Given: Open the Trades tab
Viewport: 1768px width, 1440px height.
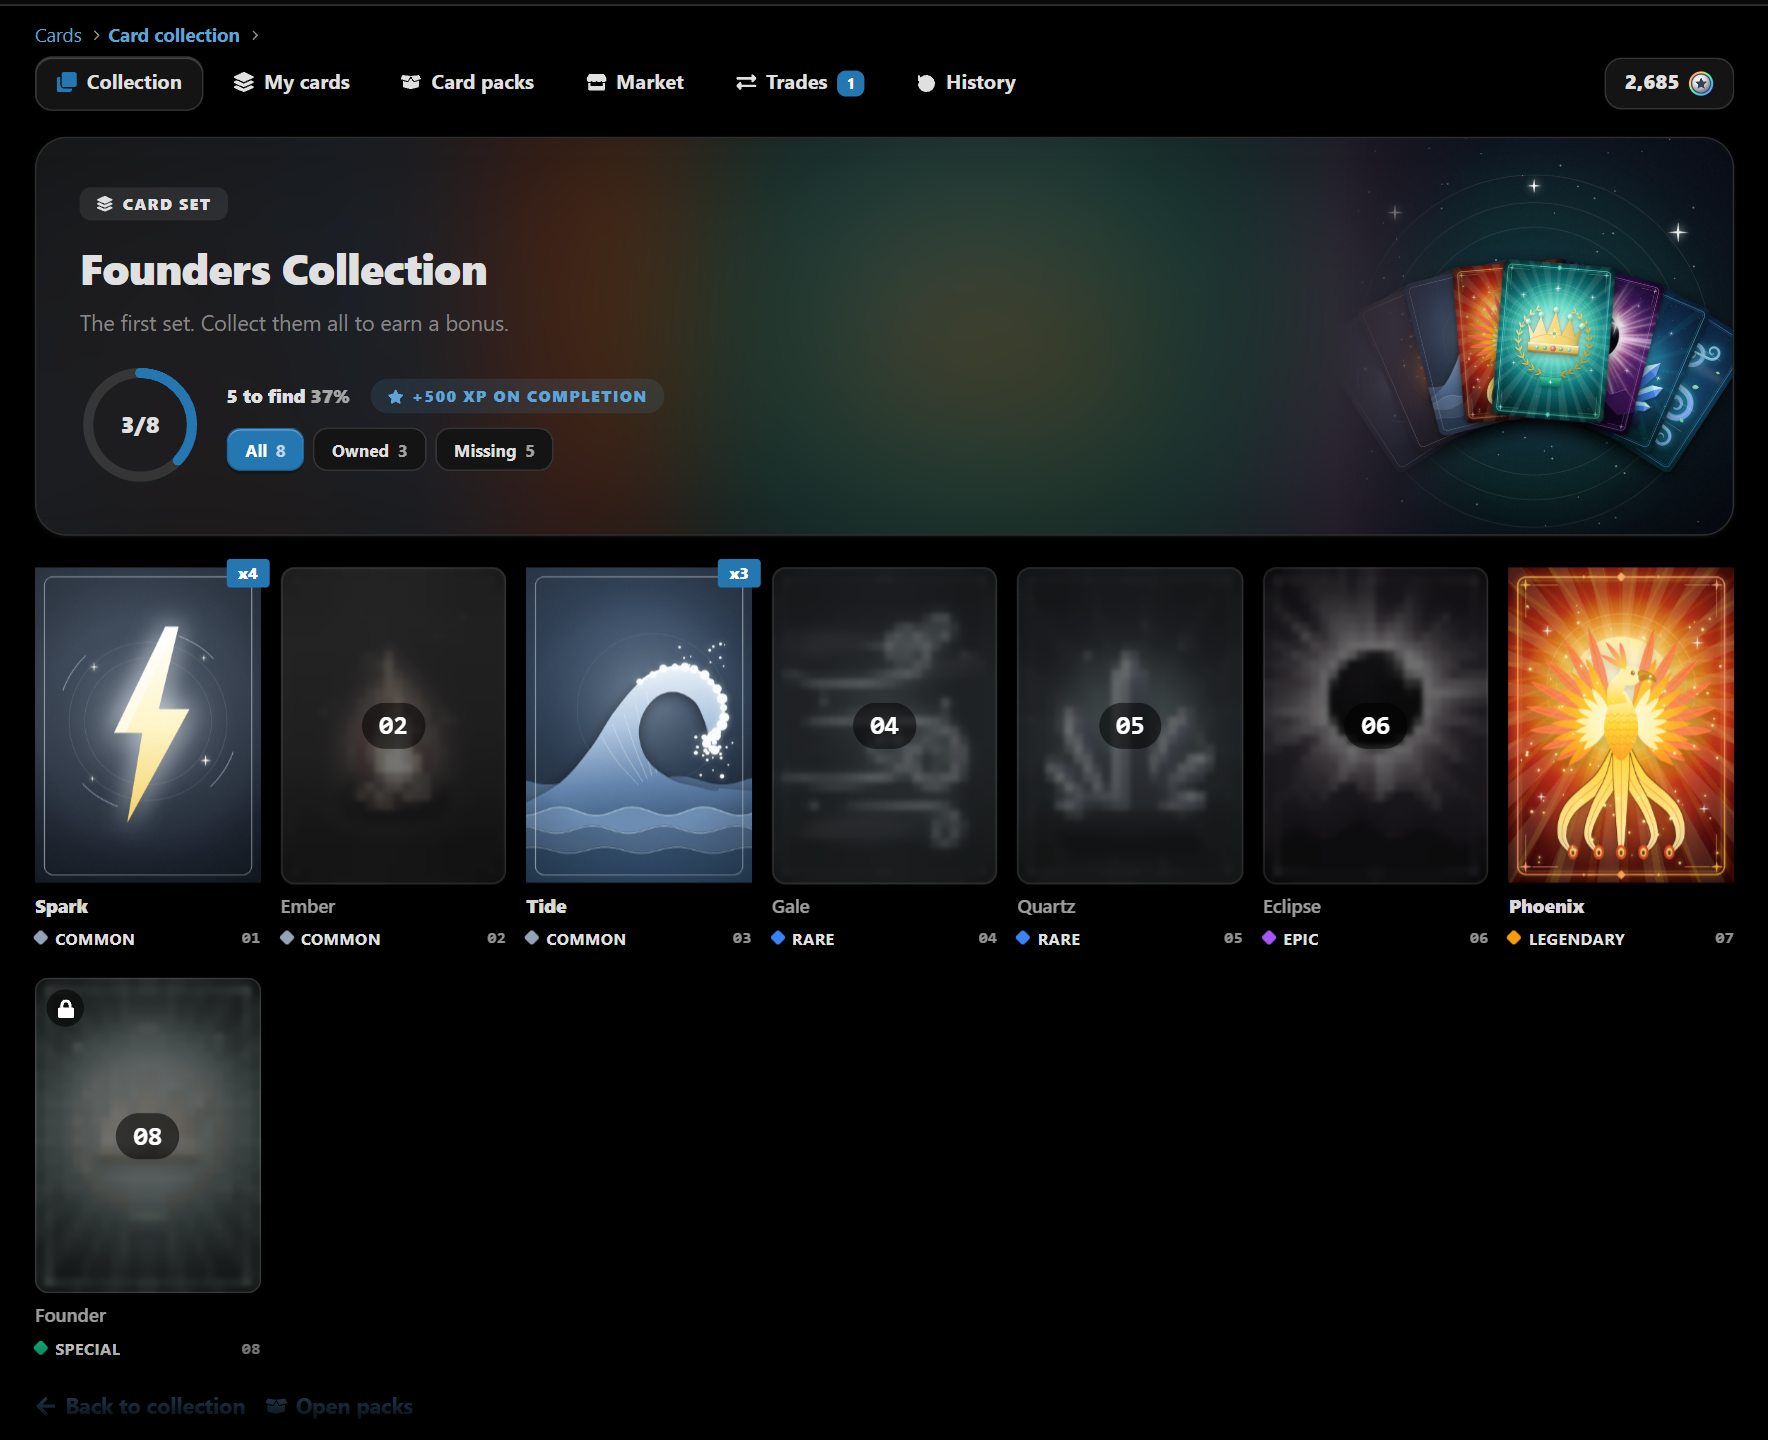Looking at the screenshot, I should click(x=800, y=83).
